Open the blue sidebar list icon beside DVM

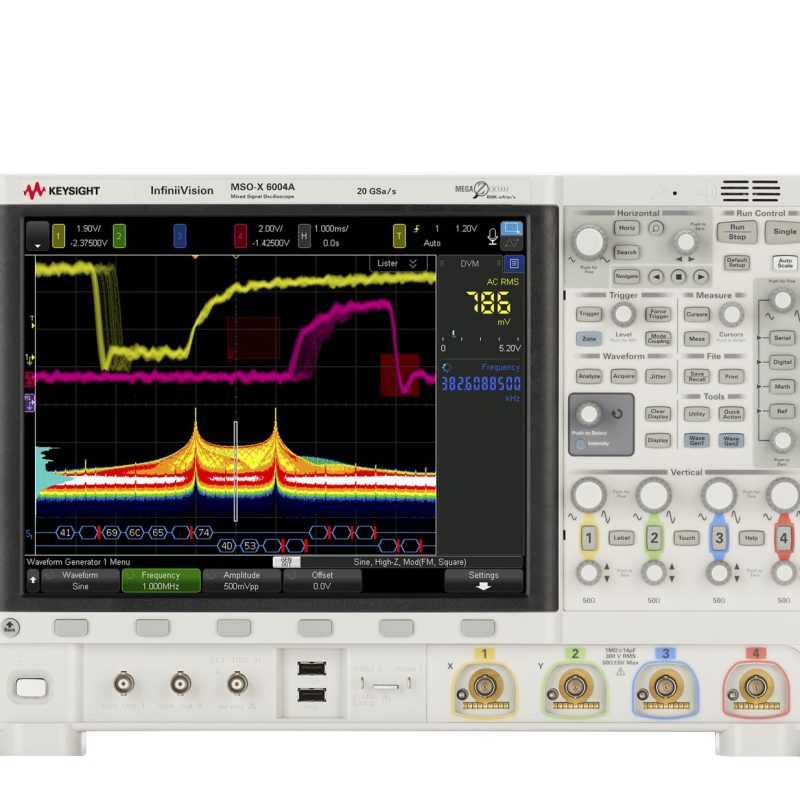(x=514, y=263)
